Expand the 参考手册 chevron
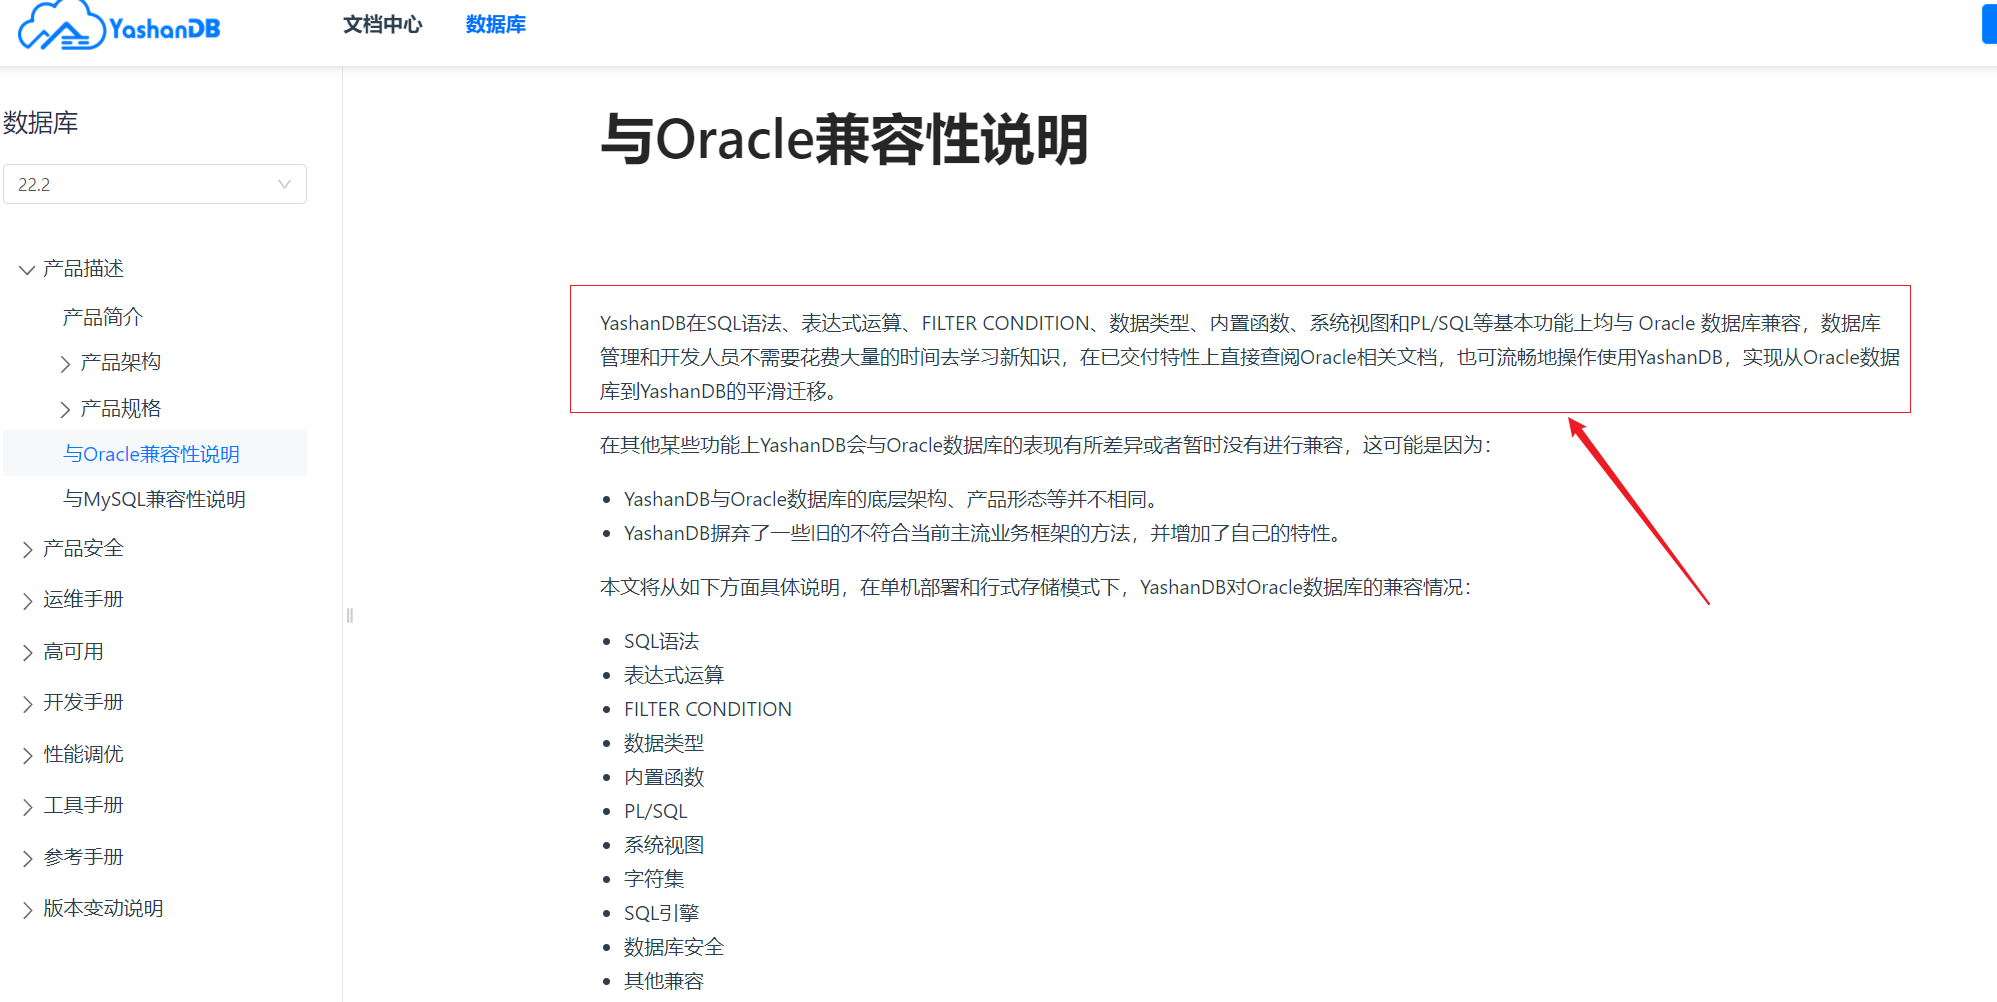Image resolution: width=1997 pixels, height=1002 pixels. 27,858
